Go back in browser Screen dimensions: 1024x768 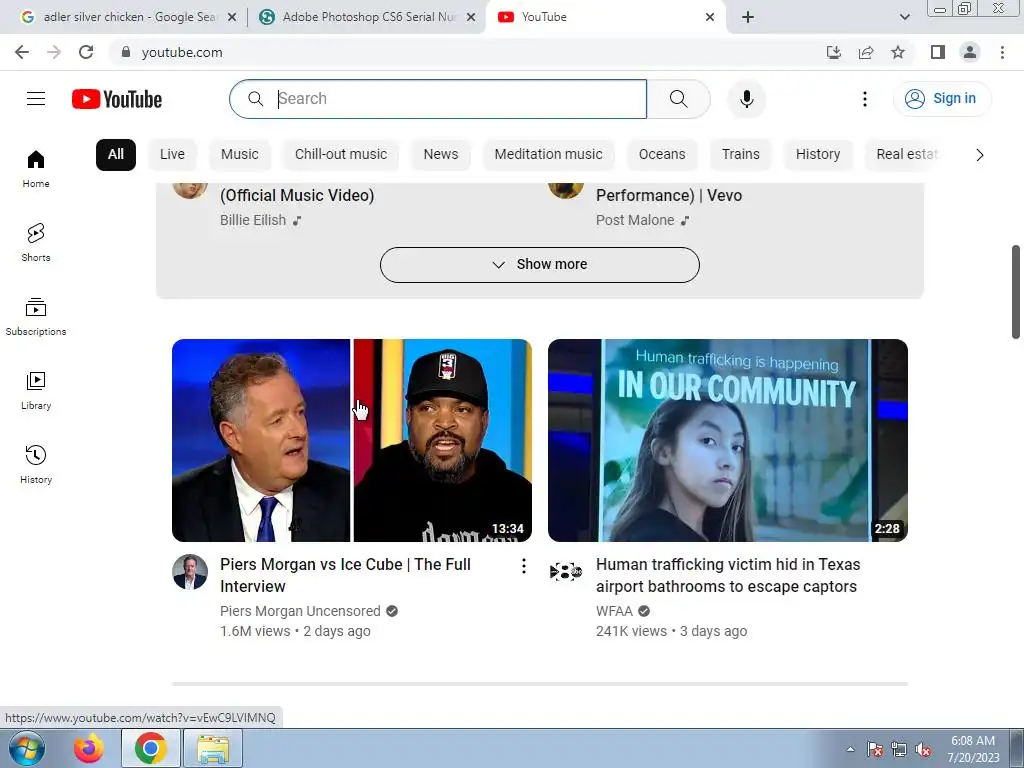coord(22,52)
